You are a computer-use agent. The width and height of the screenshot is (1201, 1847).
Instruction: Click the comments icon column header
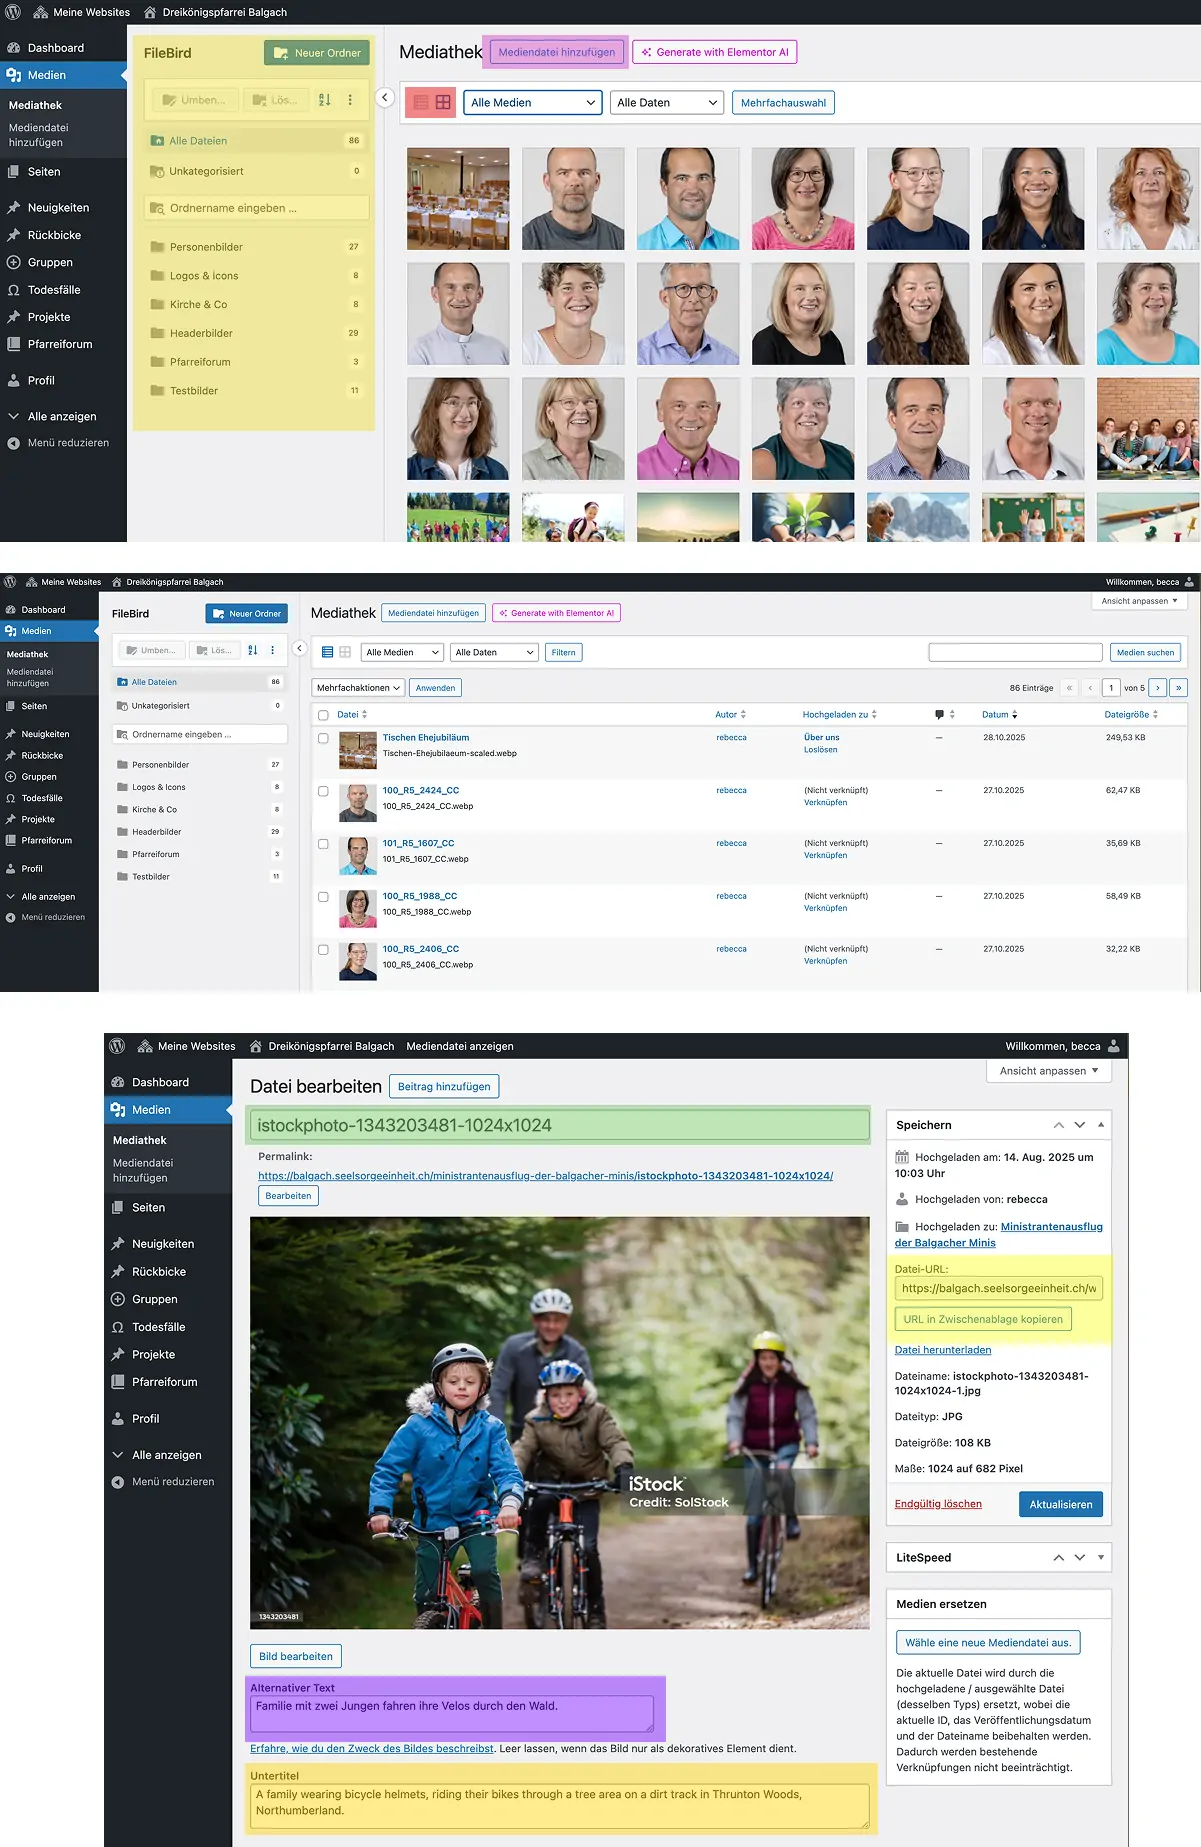point(939,714)
